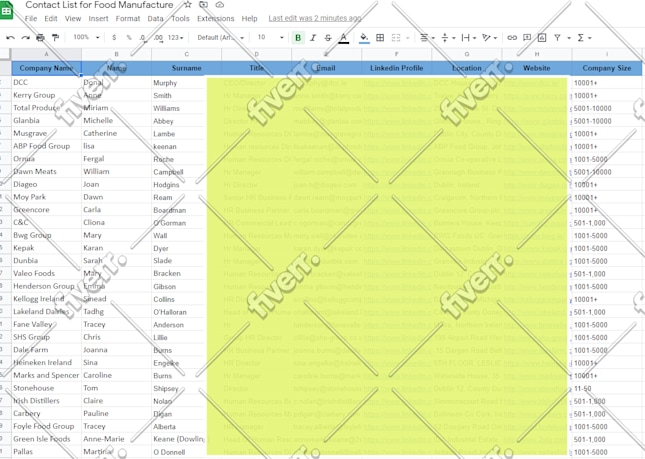Viewport: 645px width, 459px height.
Task: Increase decimal places button
Action: click(x=158, y=38)
